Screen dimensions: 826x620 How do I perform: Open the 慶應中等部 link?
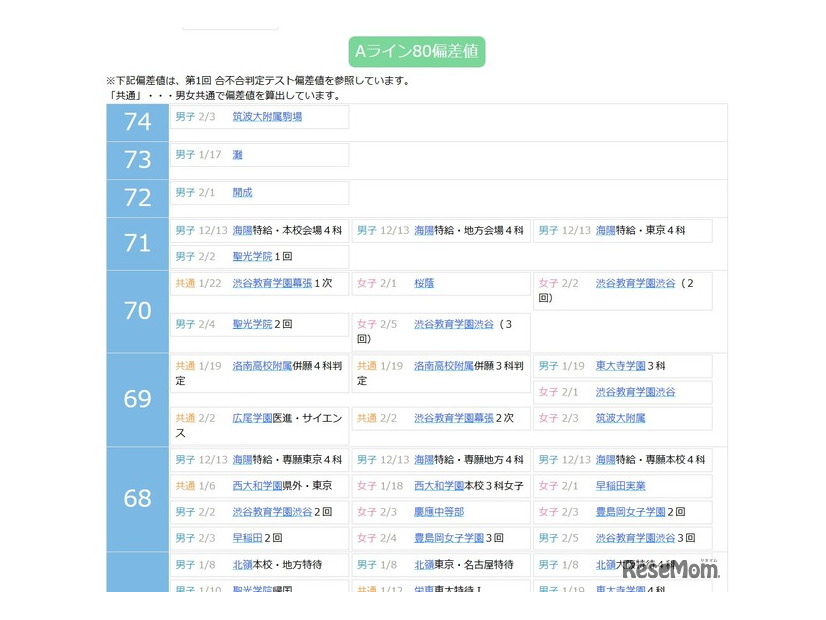pos(439,511)
